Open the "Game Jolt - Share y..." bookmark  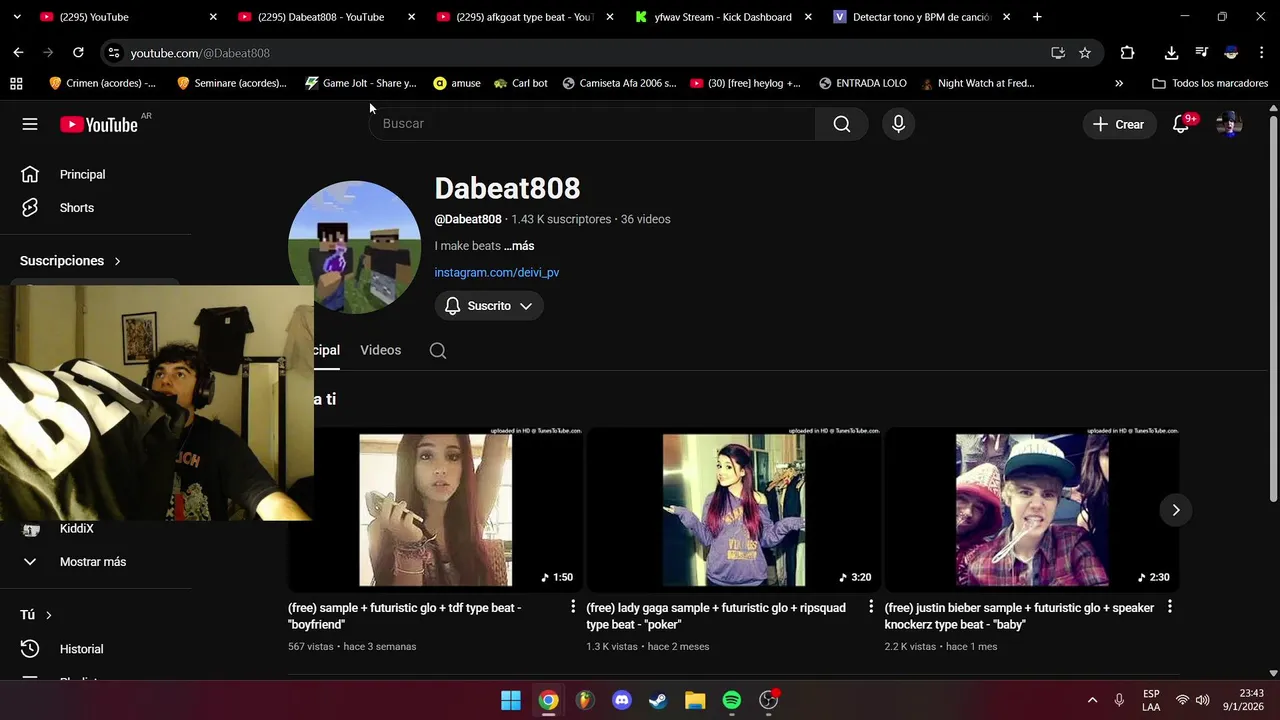point(360,83)
